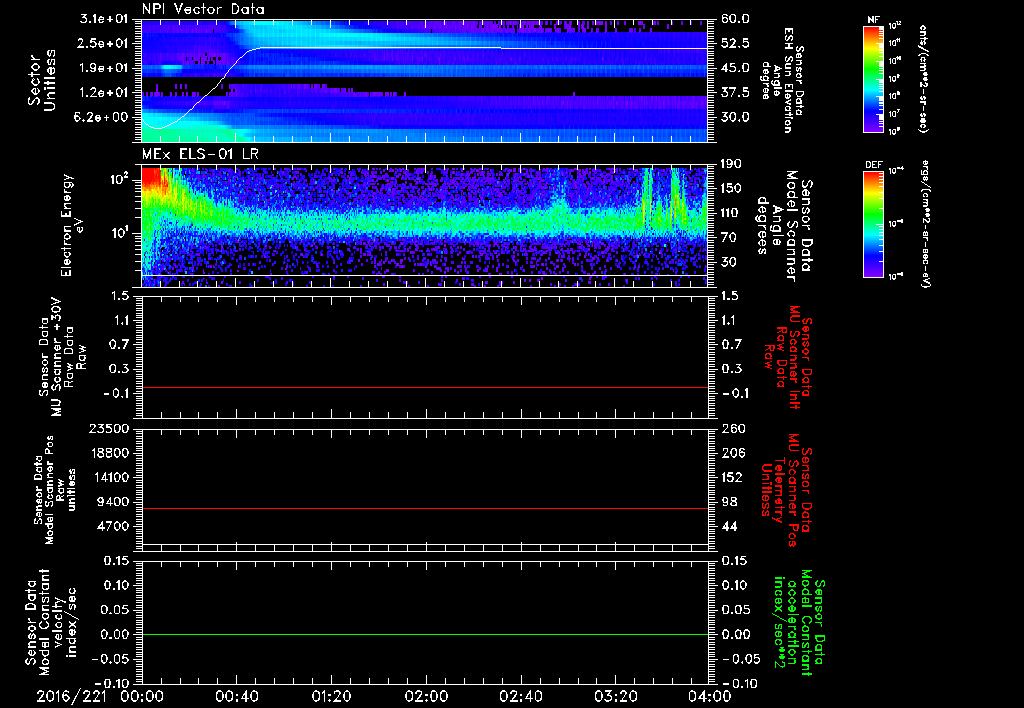Click the '00:40' time axis label
The image size is (1024, 708).
tap(236, 696)
